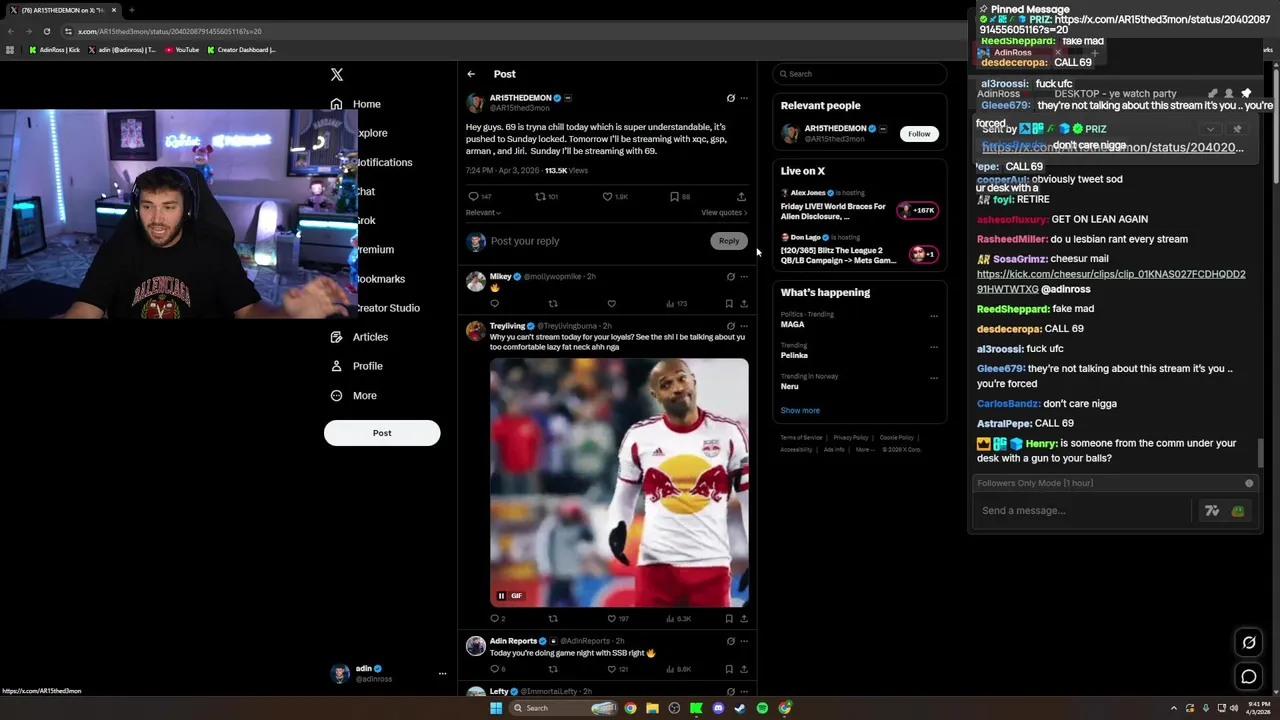Dismiss the Followers Only Mode notice
Screen dimensions: 1280x720
(1249, 483)
